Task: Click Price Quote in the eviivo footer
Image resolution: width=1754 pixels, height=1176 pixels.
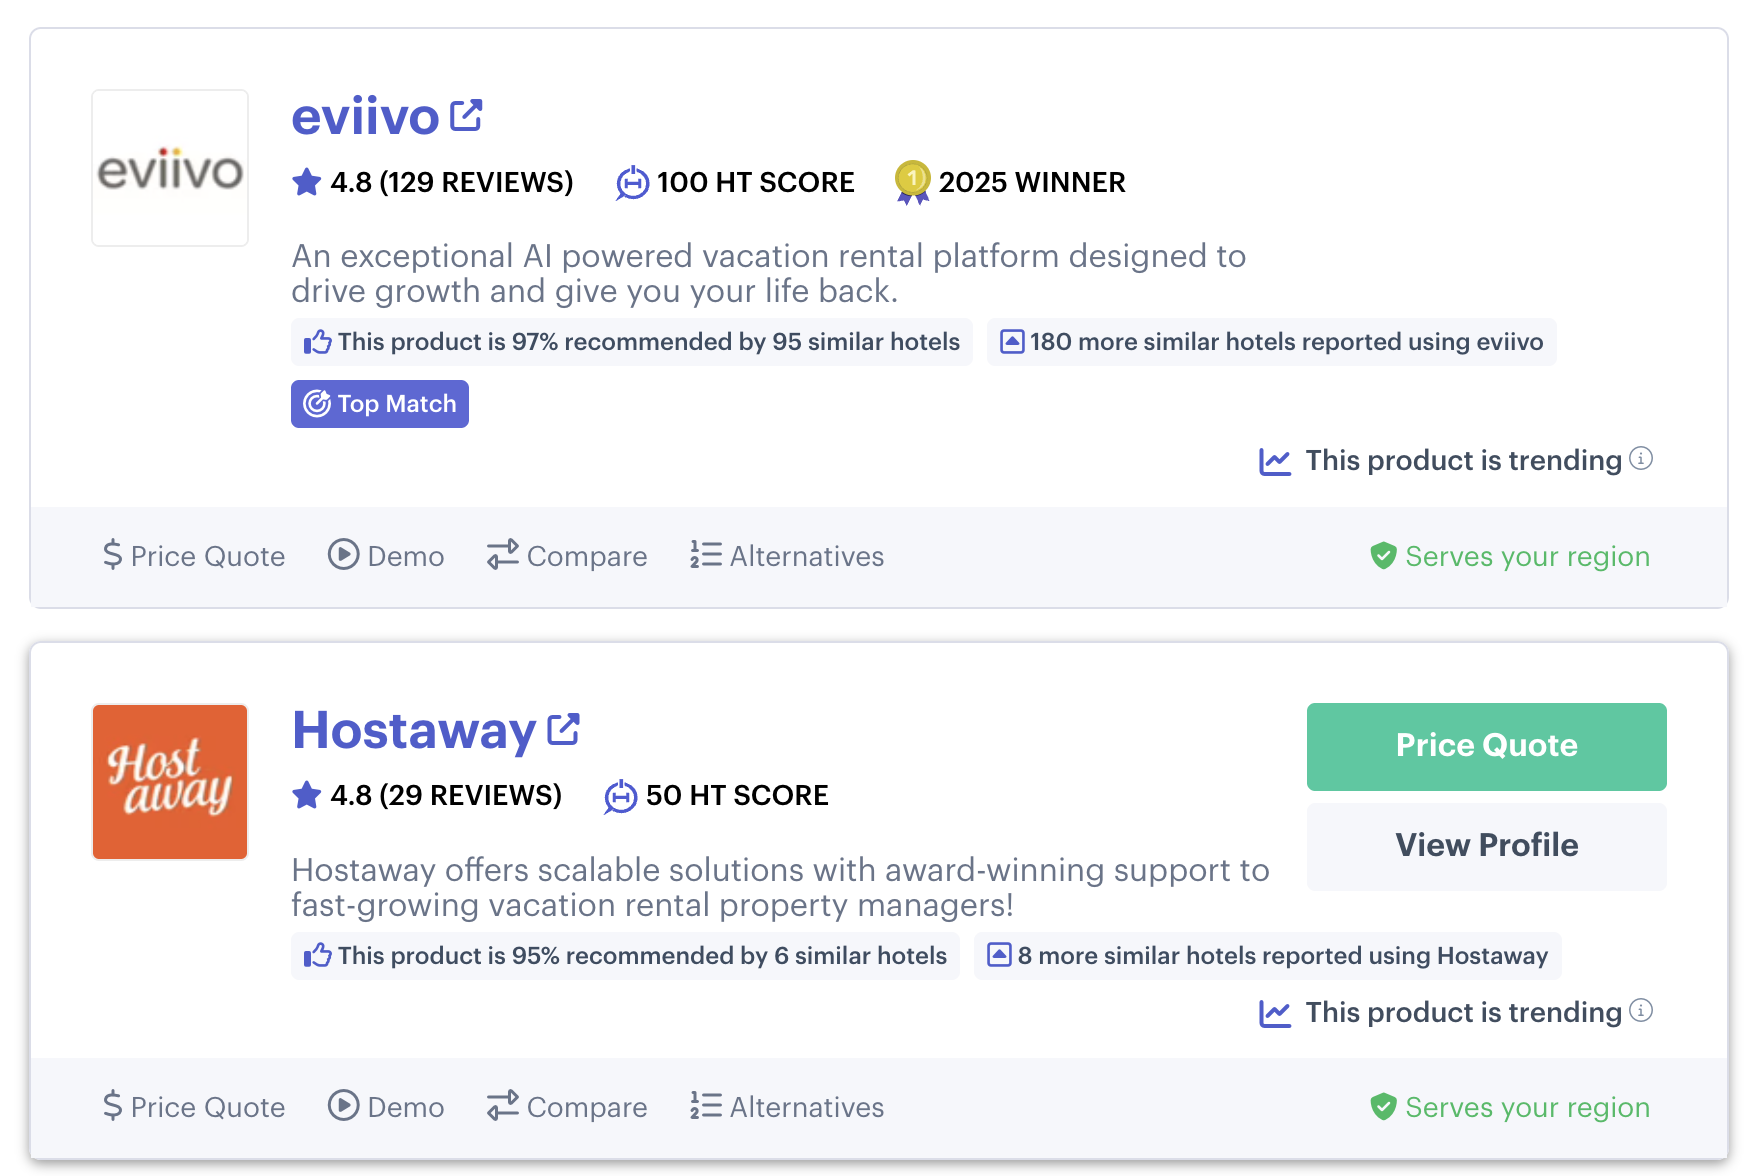Action: tap(208, 556)
